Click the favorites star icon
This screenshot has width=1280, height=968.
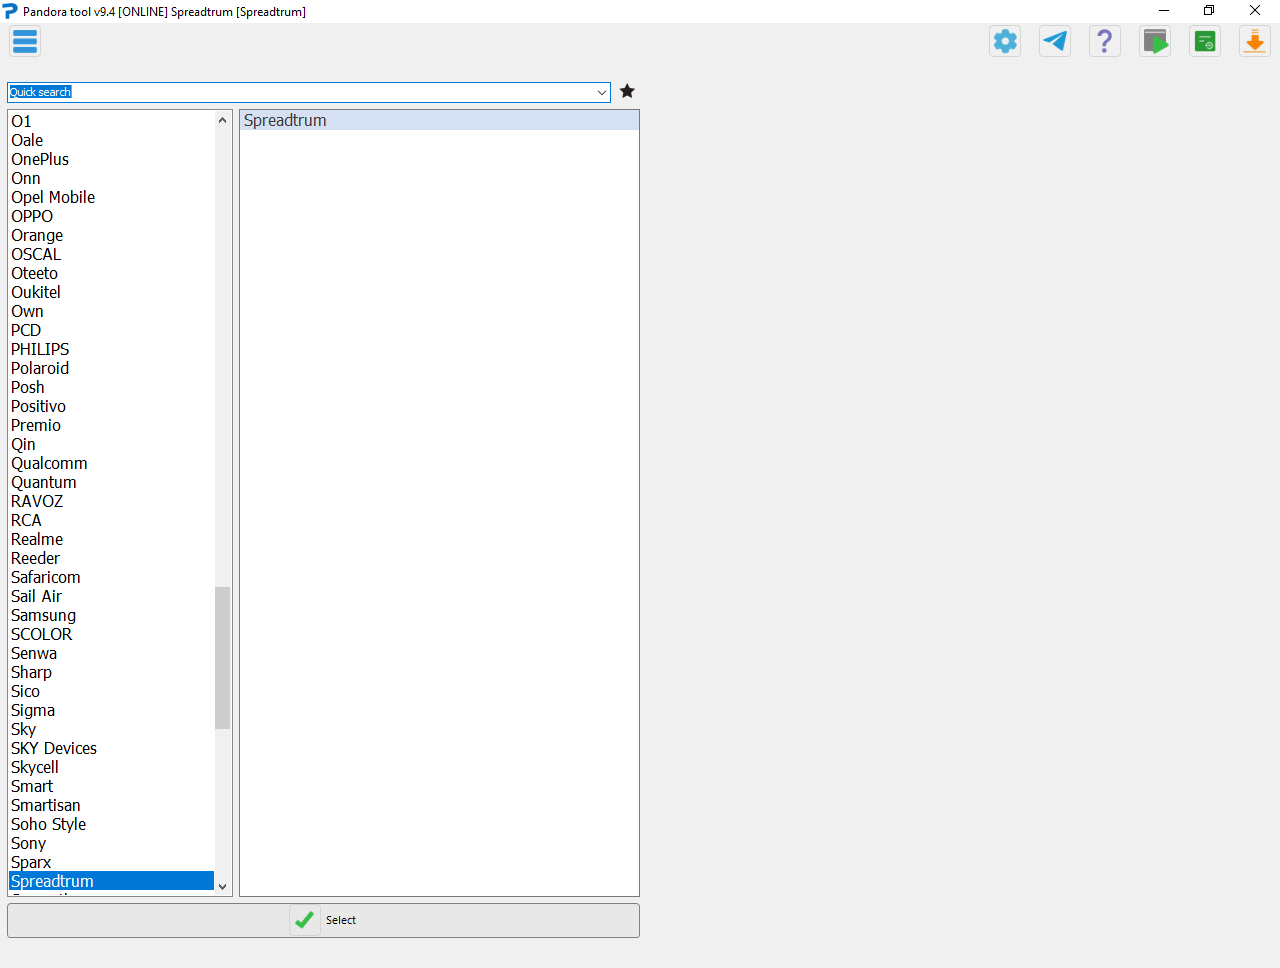tap(627, 90)
